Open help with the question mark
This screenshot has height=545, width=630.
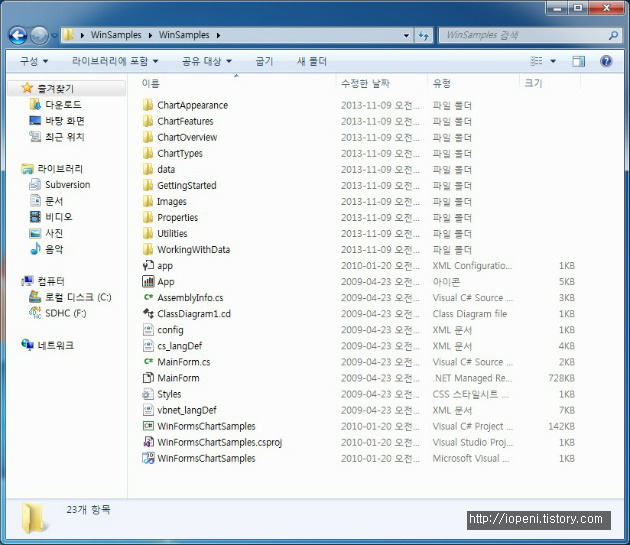coord(606,61)
